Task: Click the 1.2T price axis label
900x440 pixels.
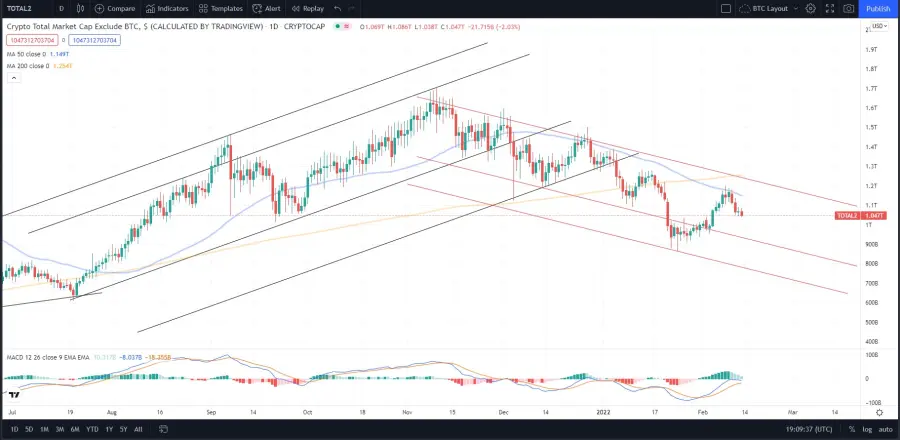Action: click(x=872, y=186)
